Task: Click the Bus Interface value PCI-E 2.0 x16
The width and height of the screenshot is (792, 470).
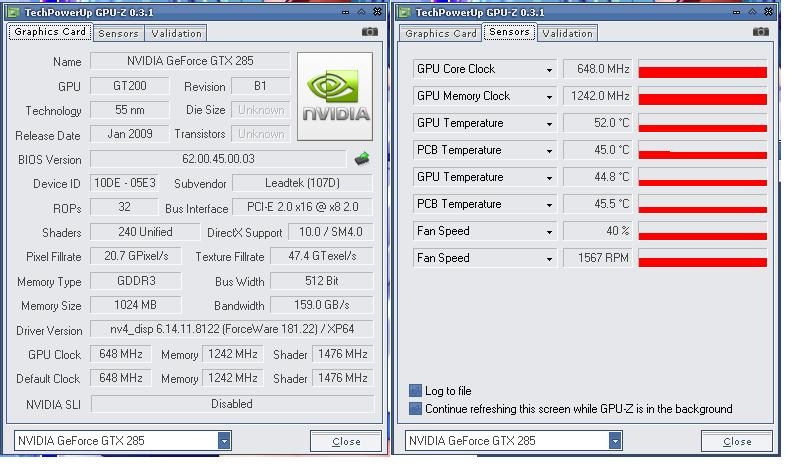Action: (x=303, y=207)
